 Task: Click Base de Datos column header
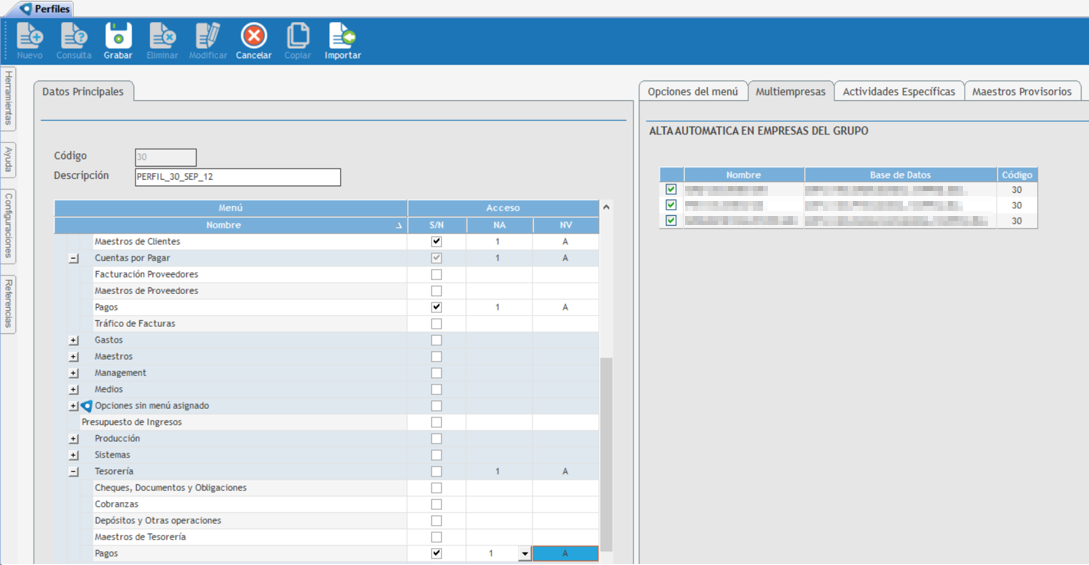coord(900,175)
